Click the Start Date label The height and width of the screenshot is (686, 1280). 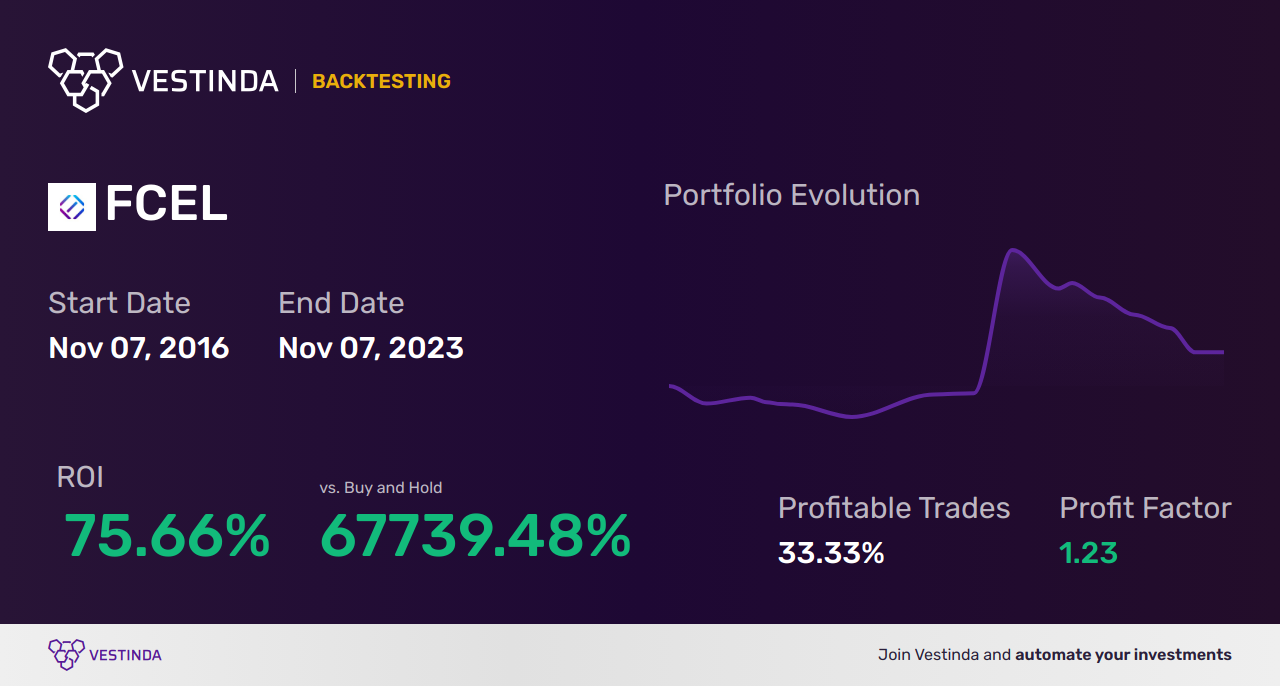119,303
